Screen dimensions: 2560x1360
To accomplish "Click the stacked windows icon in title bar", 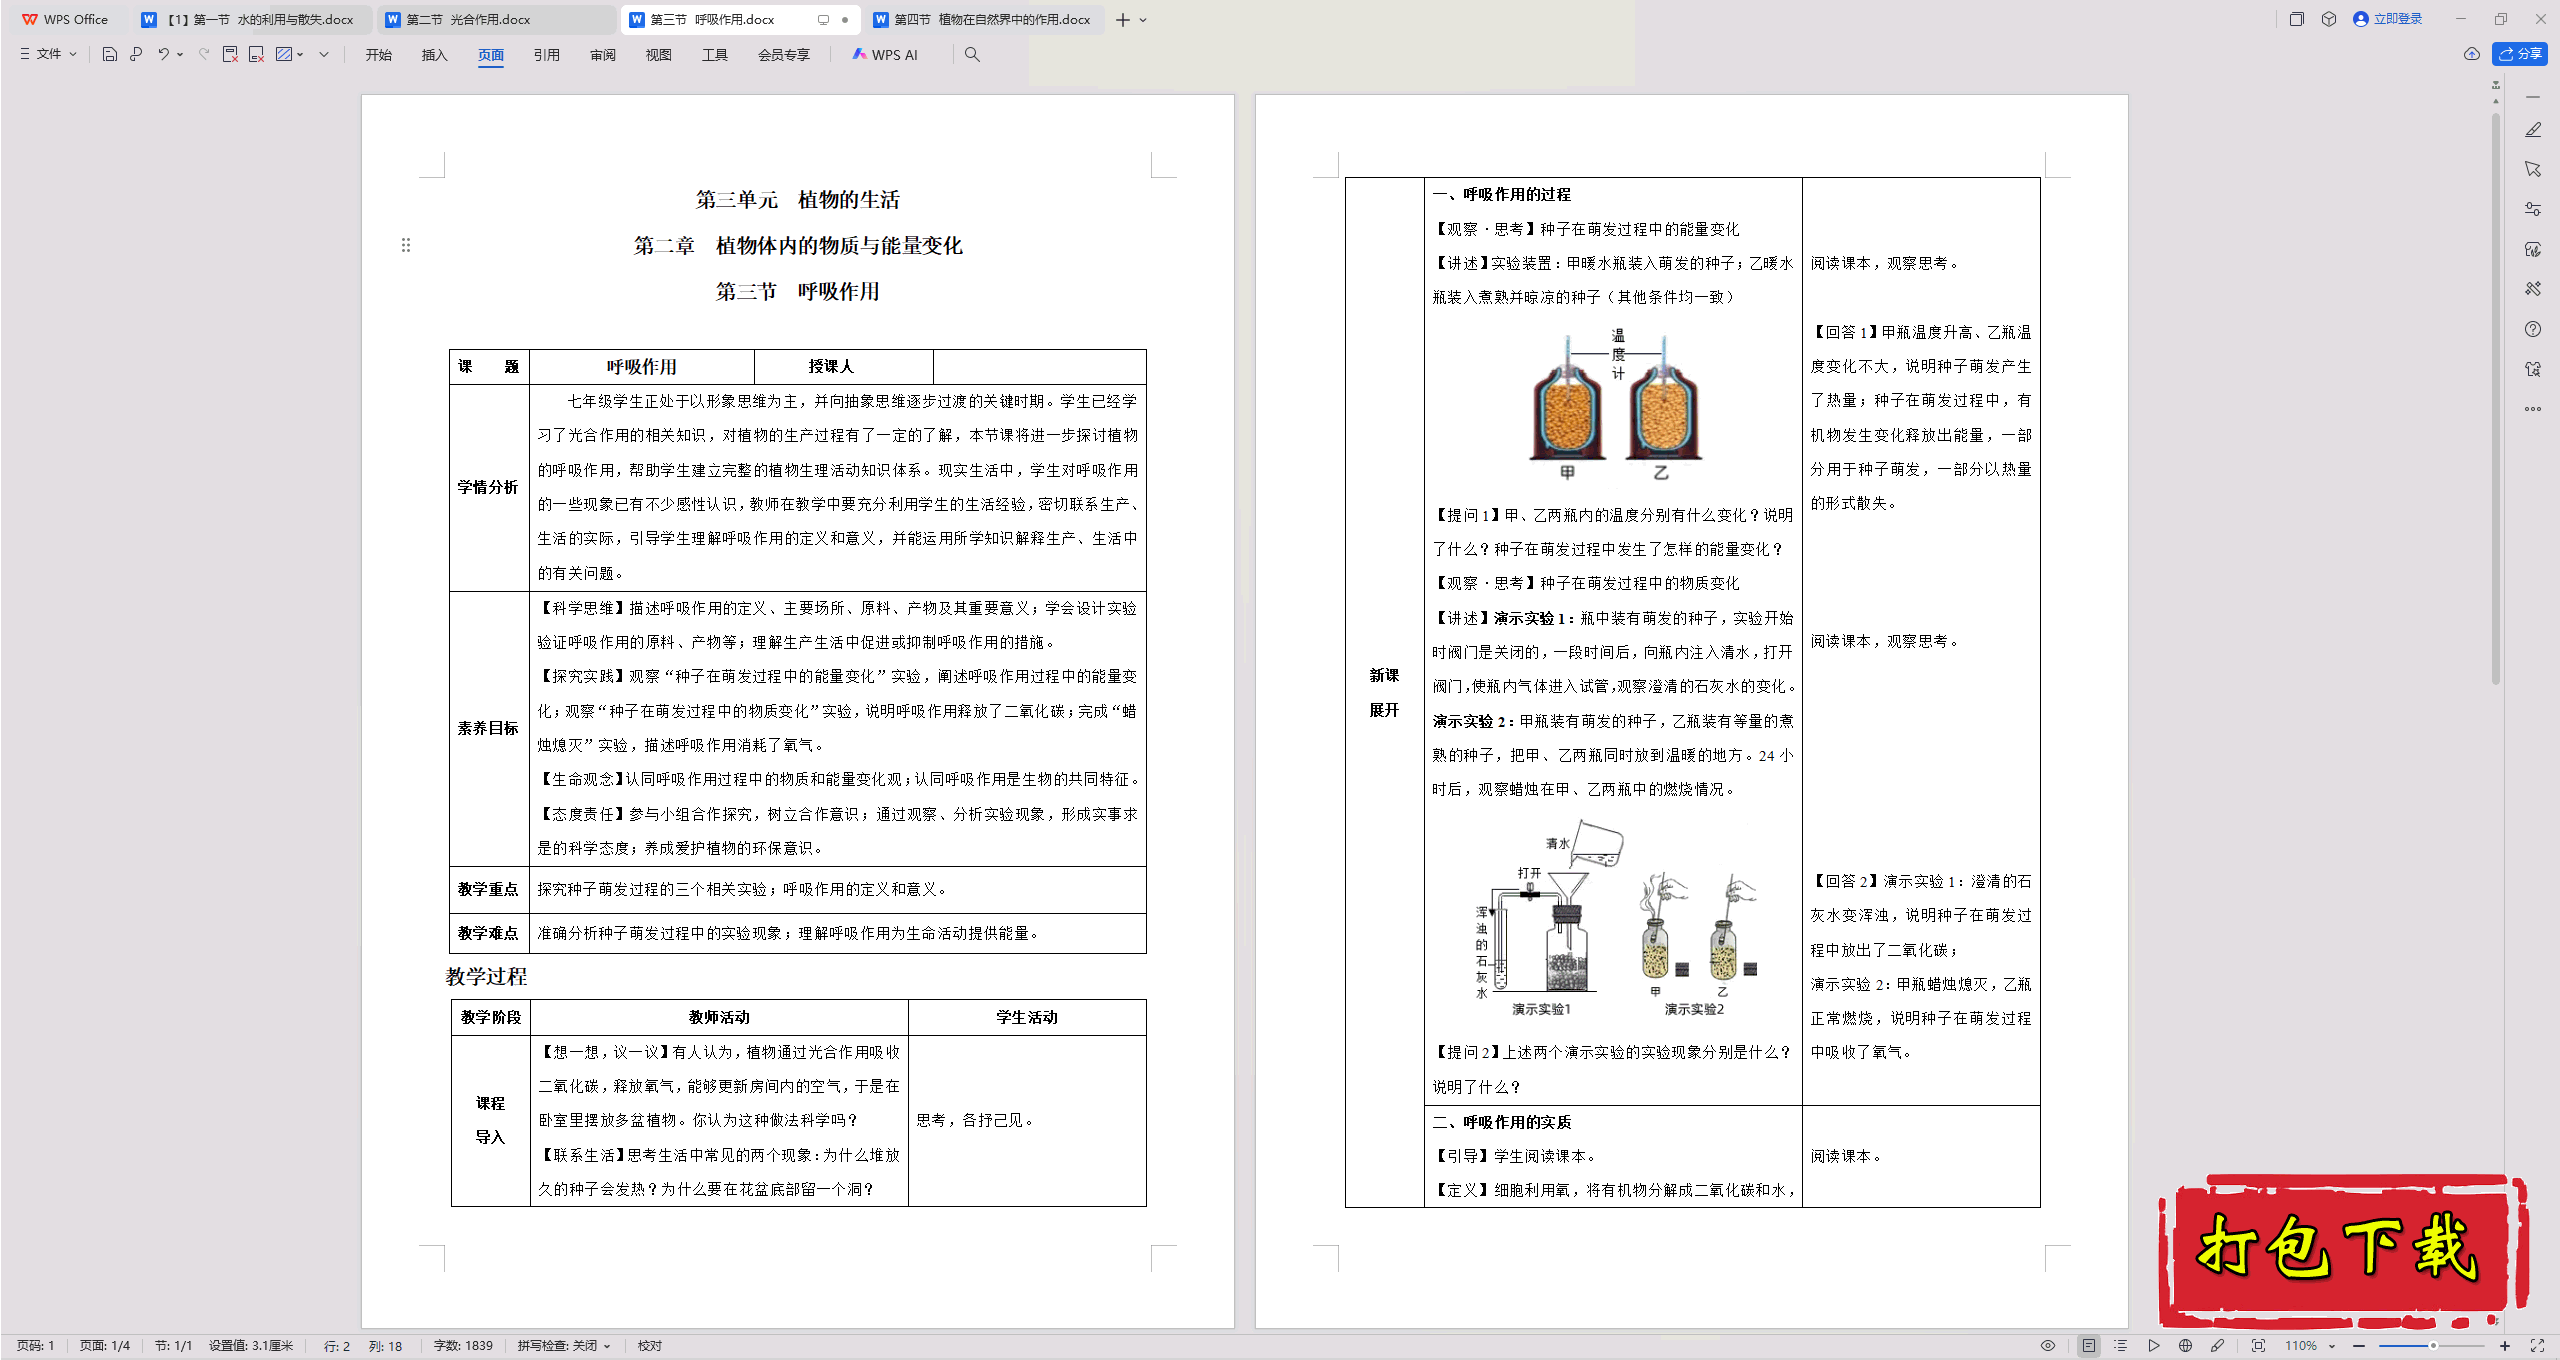I will point(2297,19).
